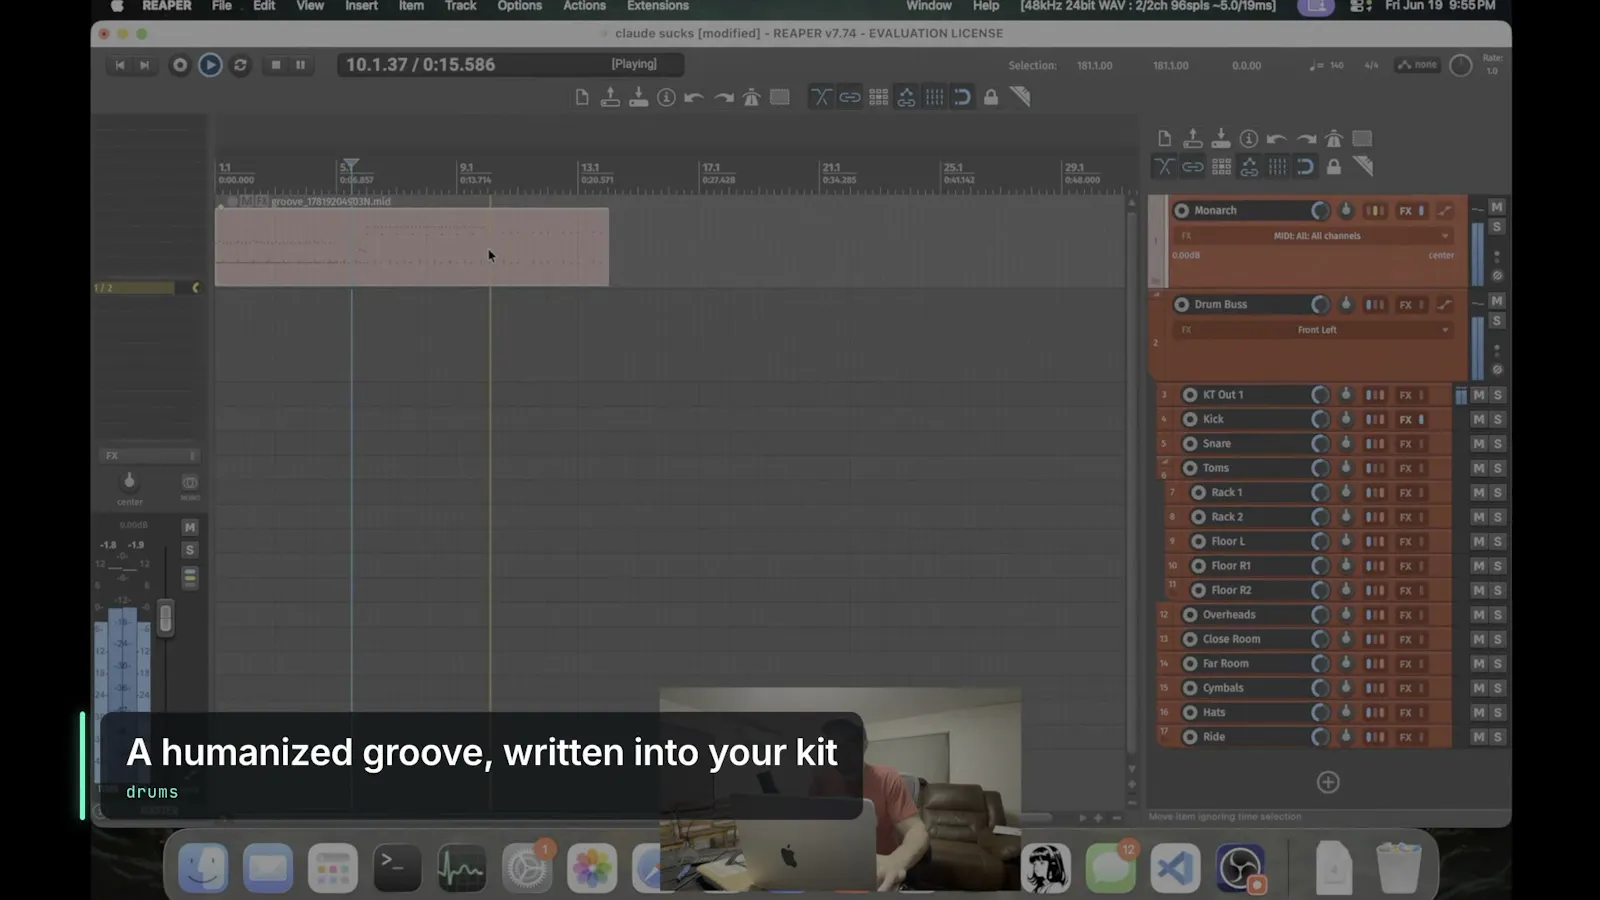The width and height of the screenshot is (1600, 900).
Task: Click metronome icon above the track list
Action: [1334, 139]
